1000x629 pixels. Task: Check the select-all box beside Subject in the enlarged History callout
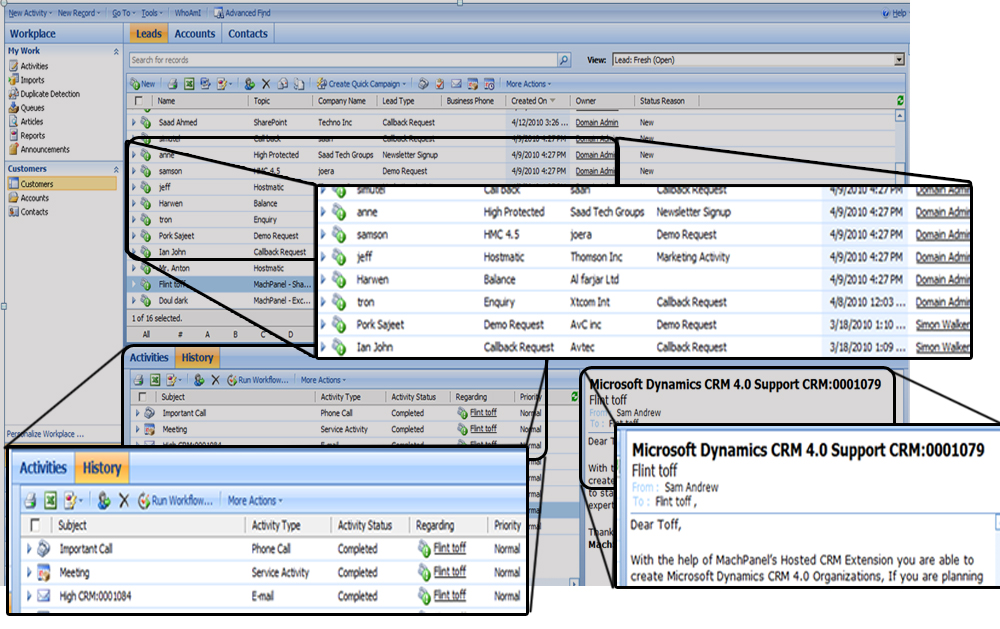tap(35, 525)
